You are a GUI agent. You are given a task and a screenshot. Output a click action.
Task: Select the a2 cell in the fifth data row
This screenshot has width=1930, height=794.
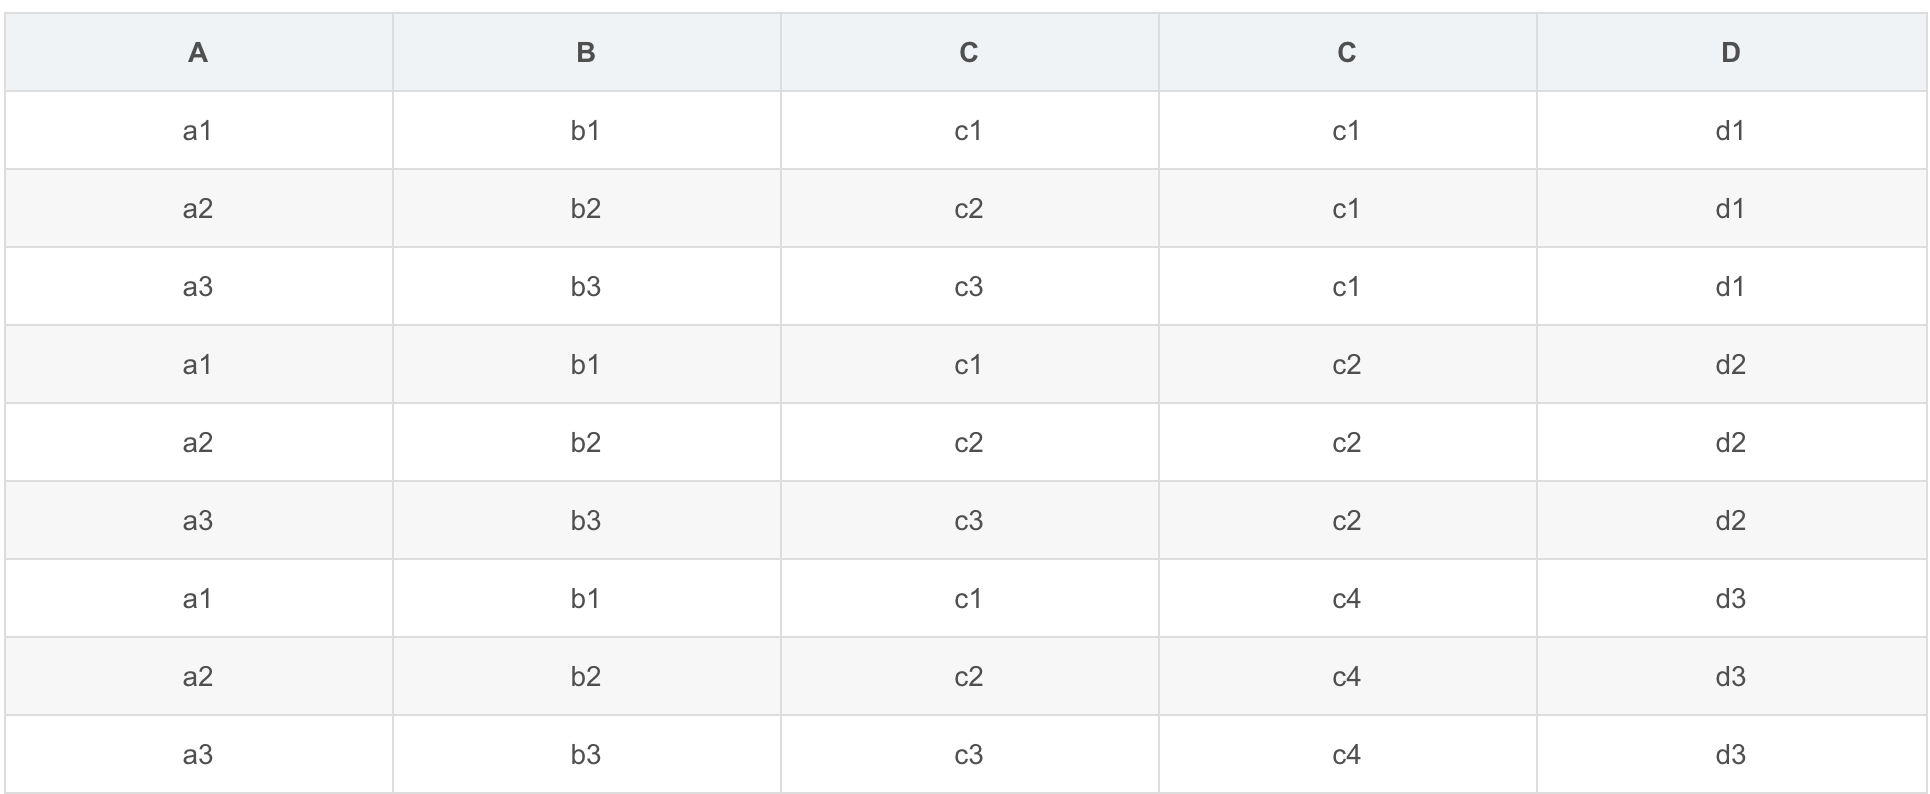(198, 443)
